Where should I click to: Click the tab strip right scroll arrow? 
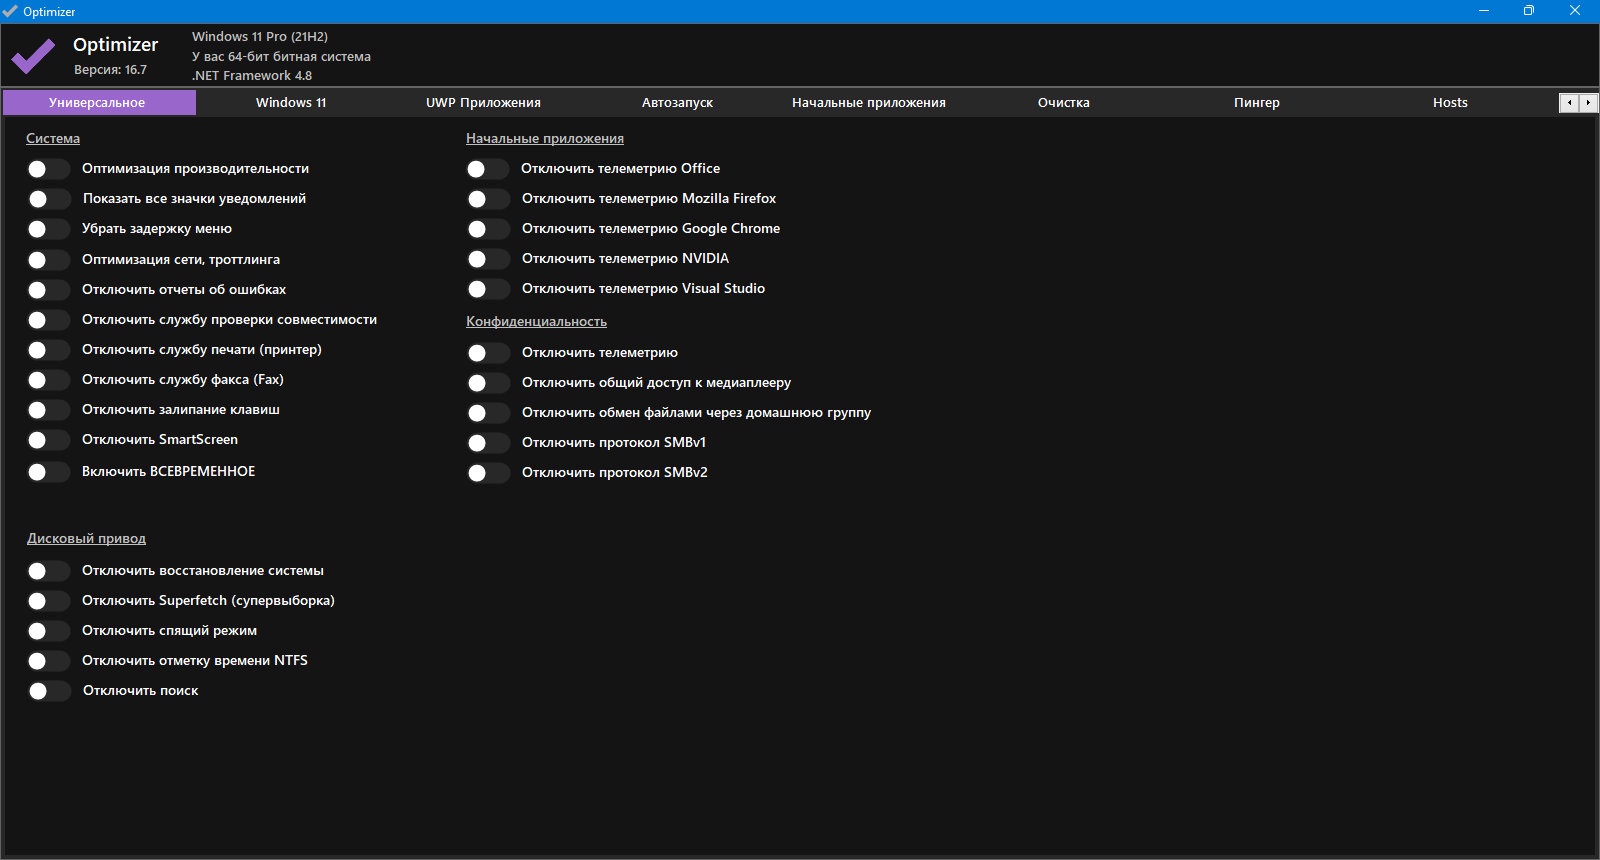tap(1587, 102)
